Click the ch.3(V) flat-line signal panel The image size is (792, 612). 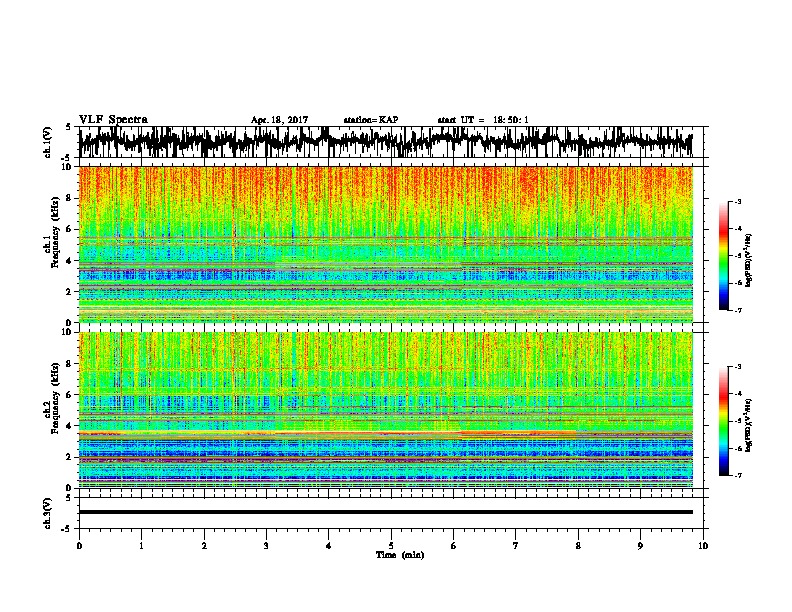(393, 513)
